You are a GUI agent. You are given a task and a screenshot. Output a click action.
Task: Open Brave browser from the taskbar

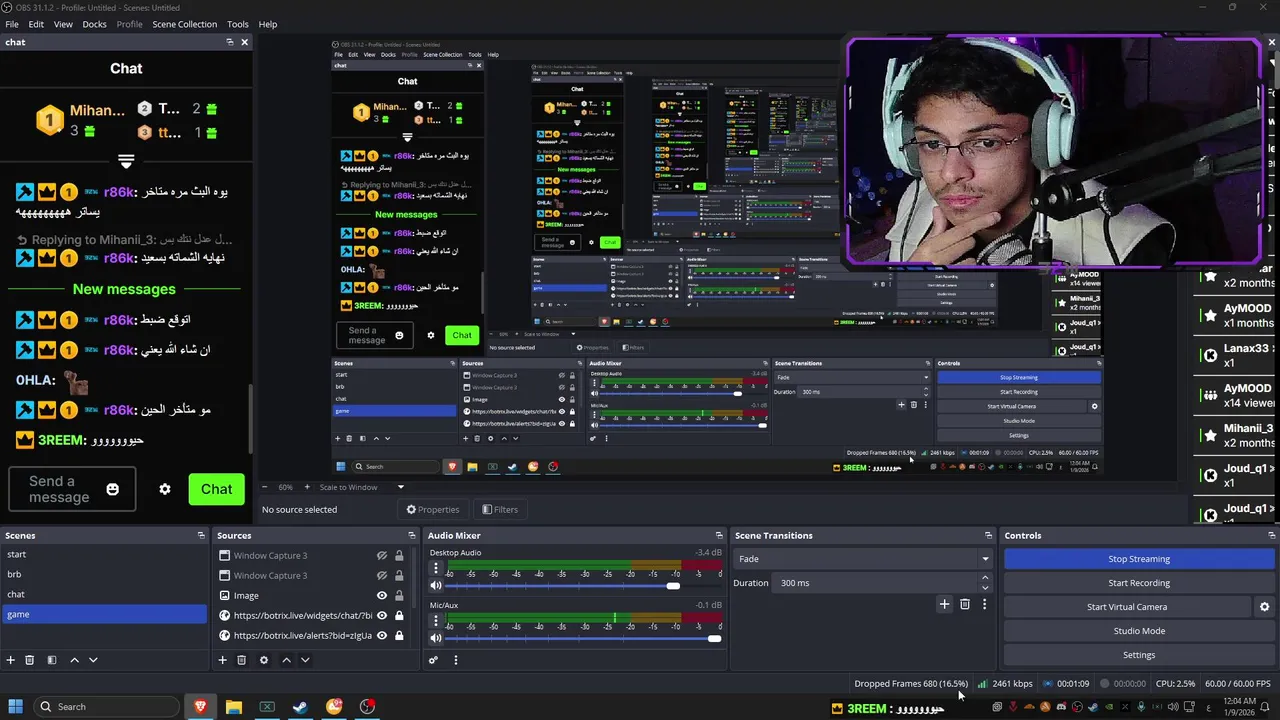click(200, 706)
